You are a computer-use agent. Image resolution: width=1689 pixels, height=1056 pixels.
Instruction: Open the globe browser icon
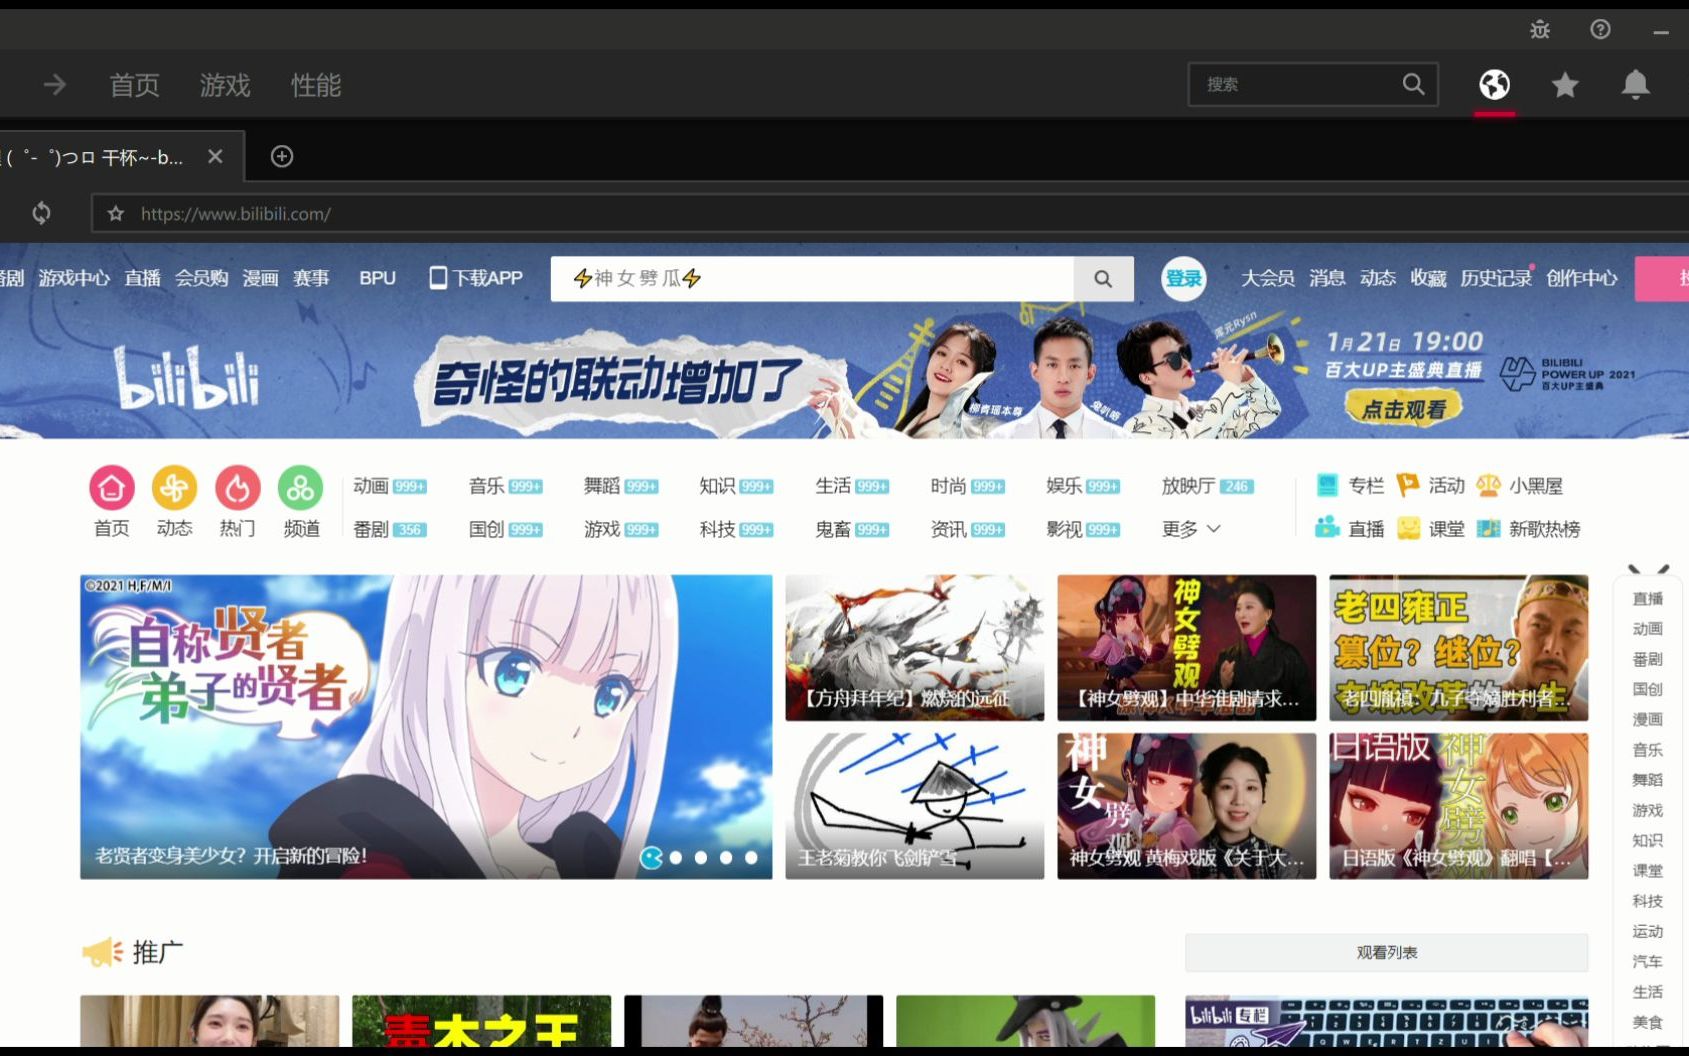1494,85
